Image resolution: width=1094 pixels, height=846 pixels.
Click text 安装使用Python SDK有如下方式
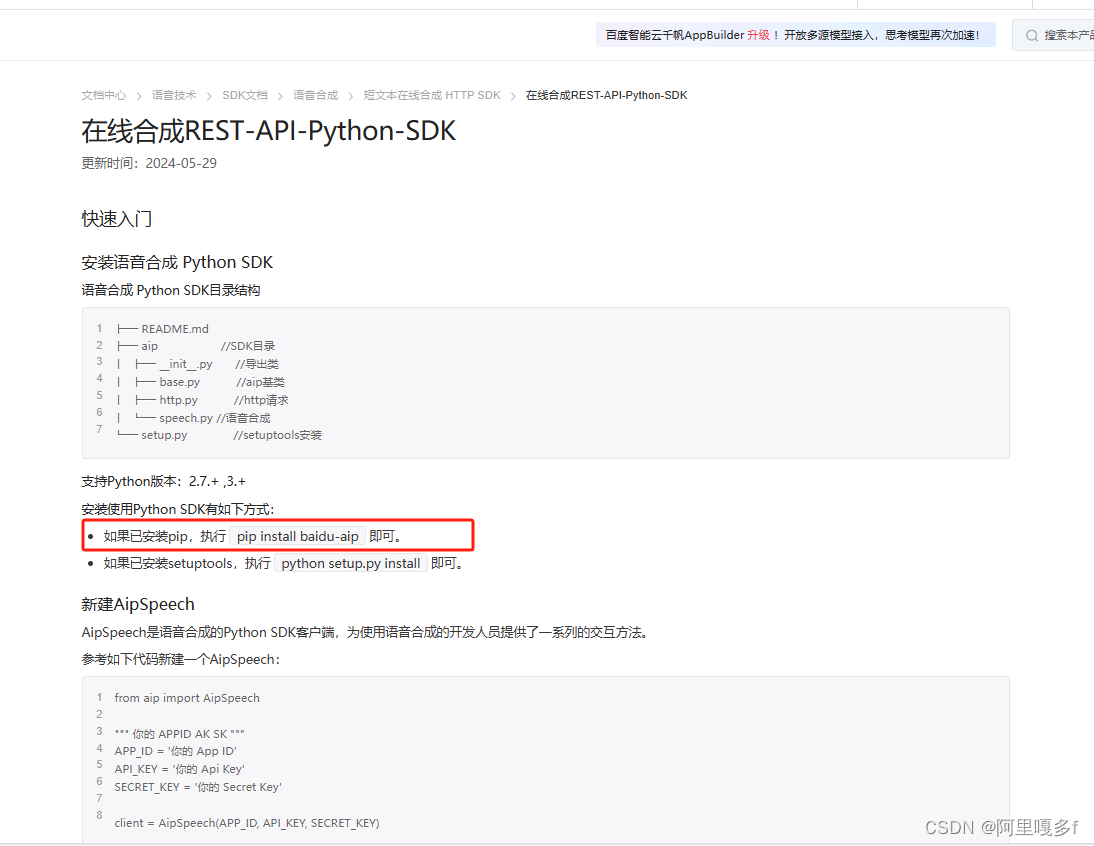[x=178, y=509]
